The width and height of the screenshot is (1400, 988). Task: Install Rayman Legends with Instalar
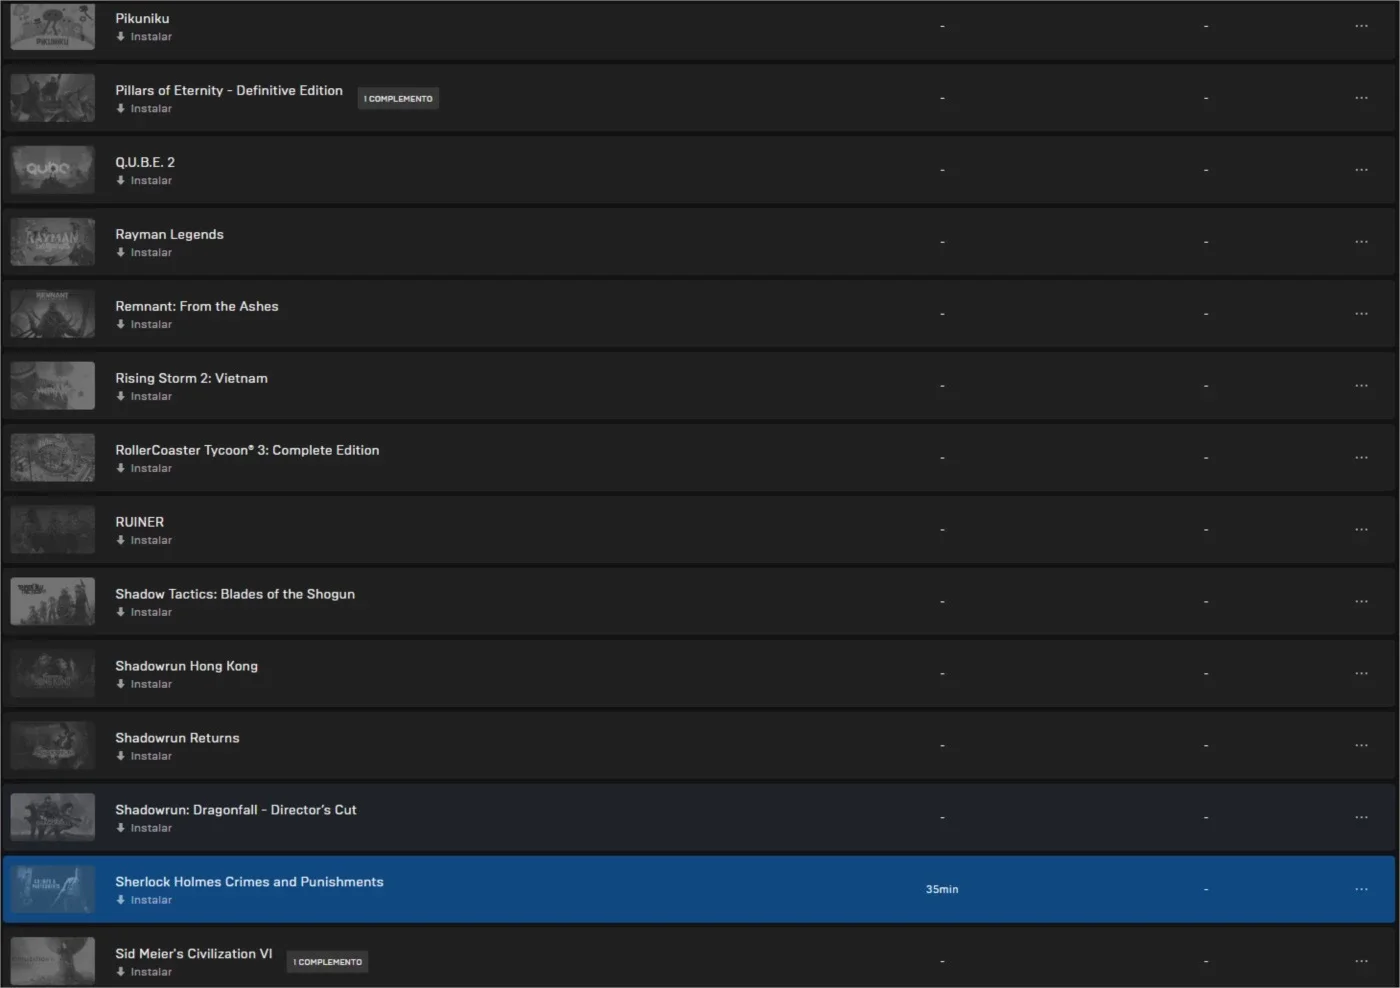click(x=144, y=253)
